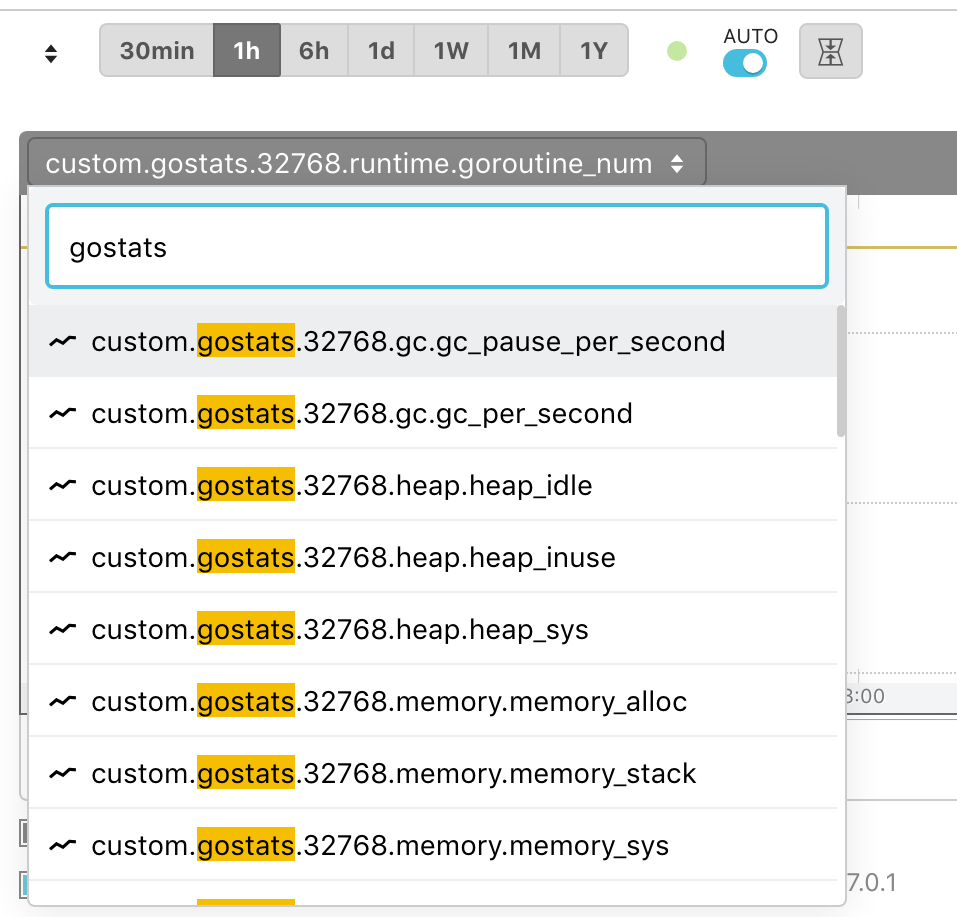Choose the heap.heap_sys metric
Viewport: 957px width, 917px height.
[x=433, y=629]
